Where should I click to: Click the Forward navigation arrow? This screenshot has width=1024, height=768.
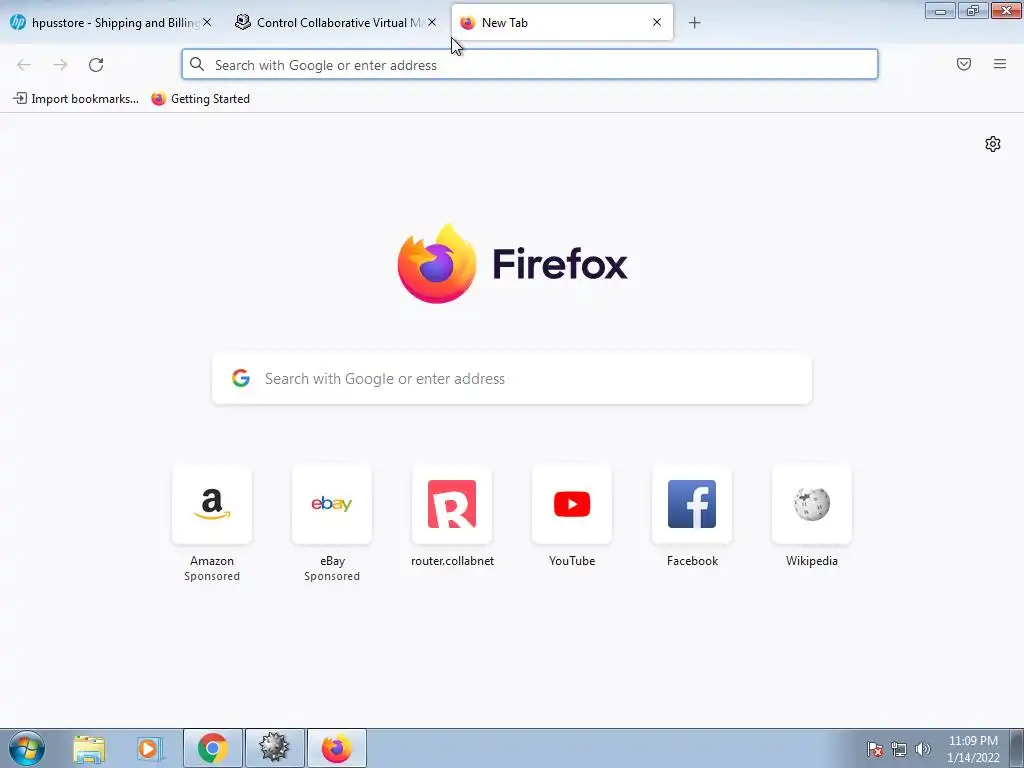(60, 65)
